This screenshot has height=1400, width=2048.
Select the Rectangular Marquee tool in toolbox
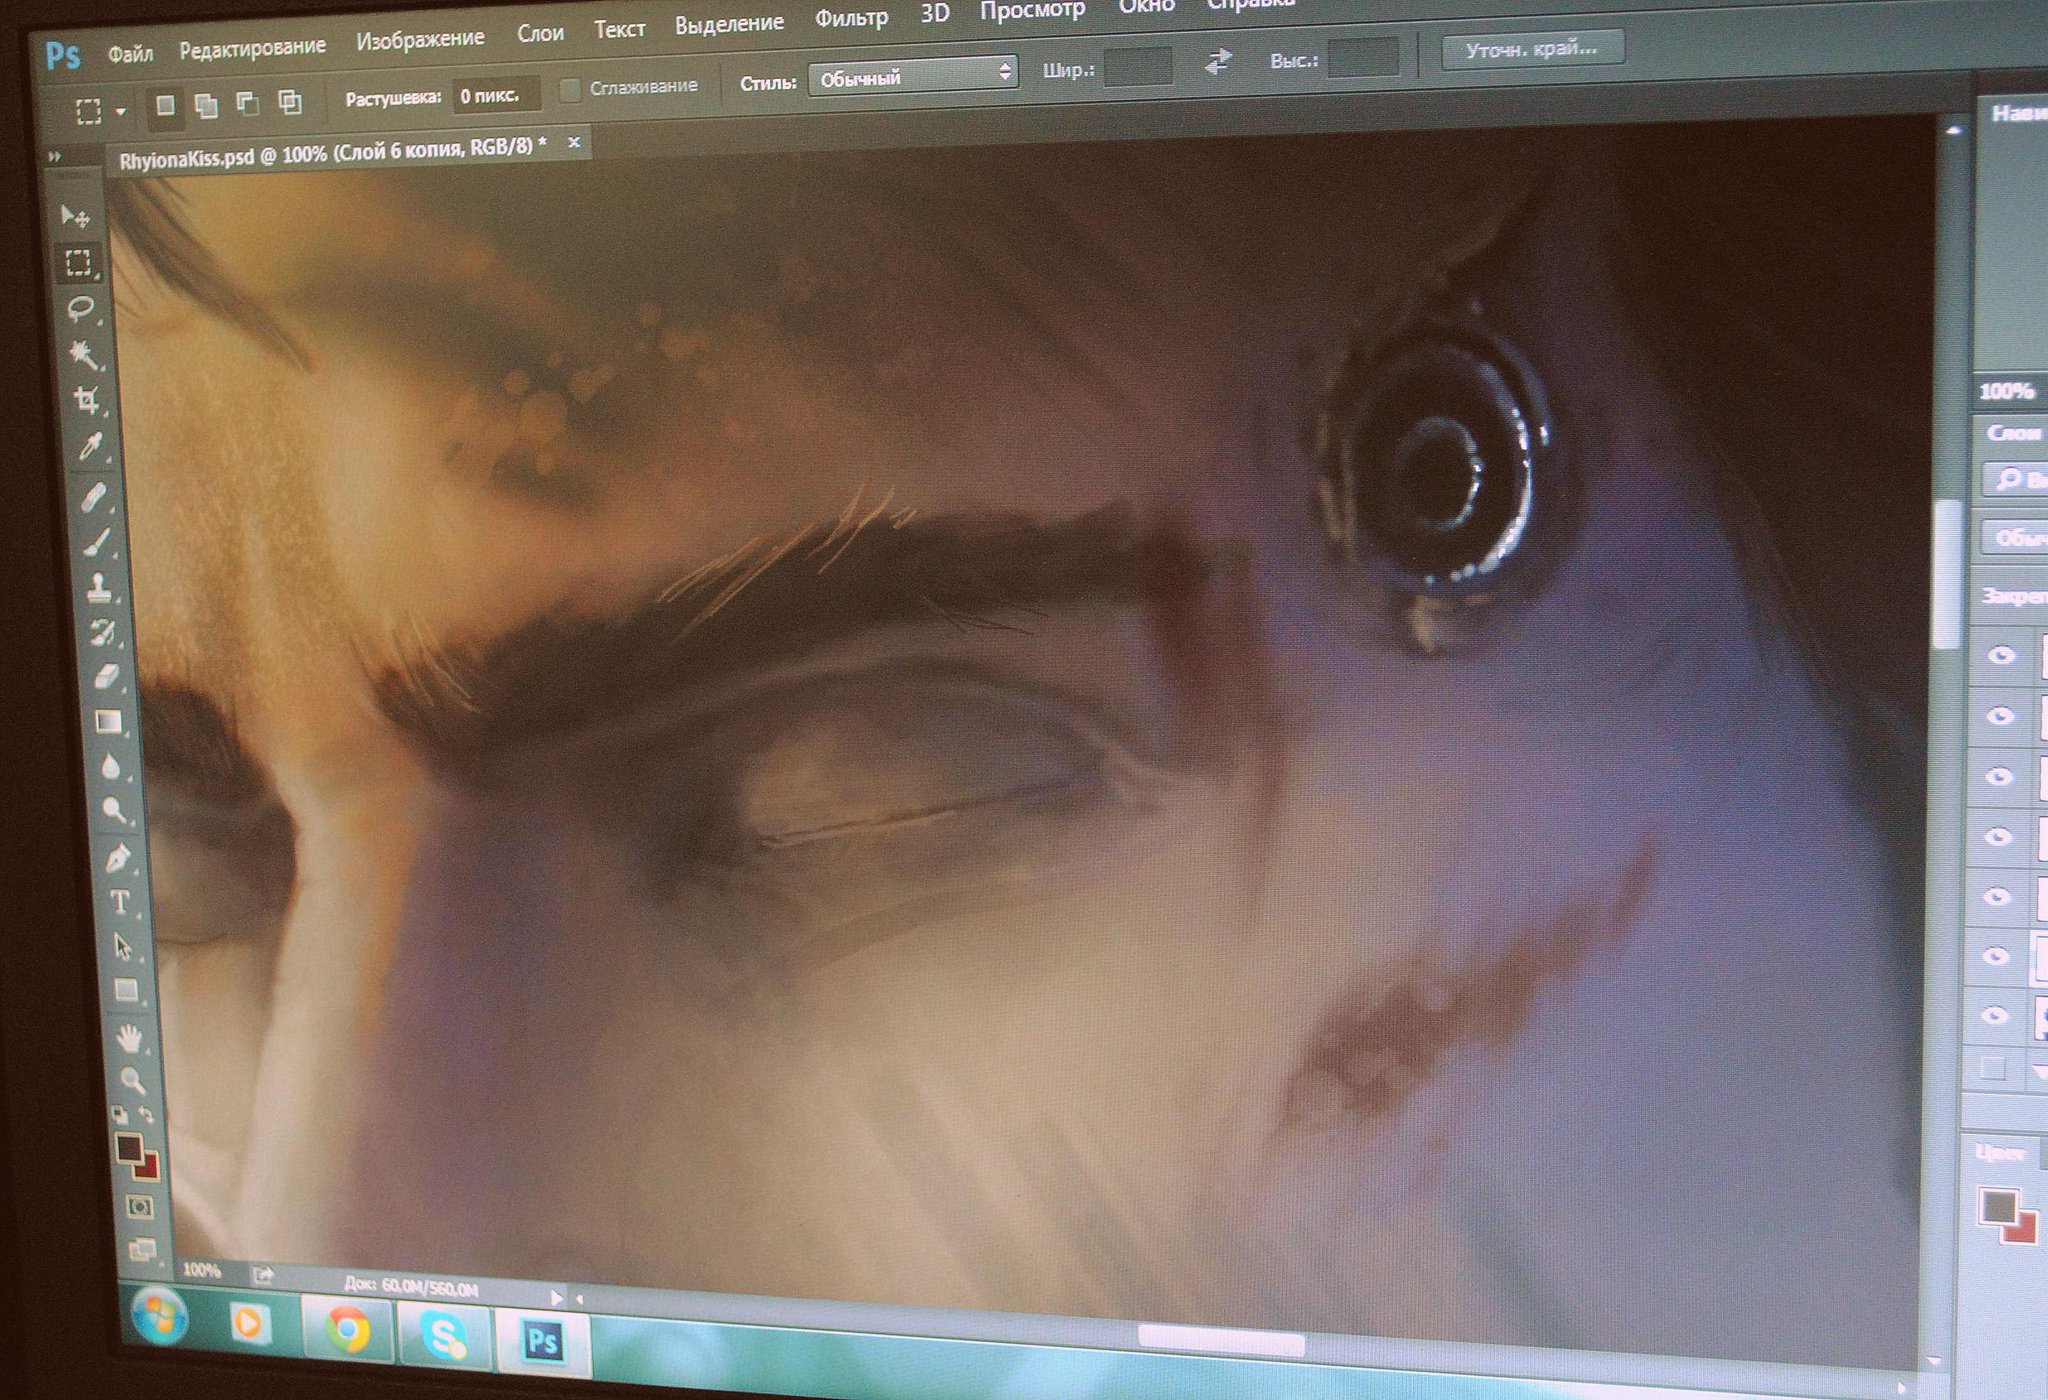pos(78,262)
